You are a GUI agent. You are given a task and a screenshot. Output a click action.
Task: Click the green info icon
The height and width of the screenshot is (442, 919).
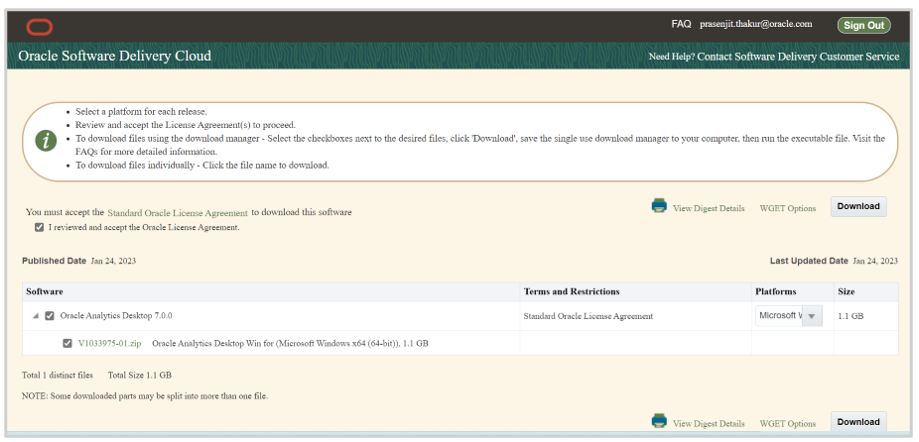tap(46, 141)
